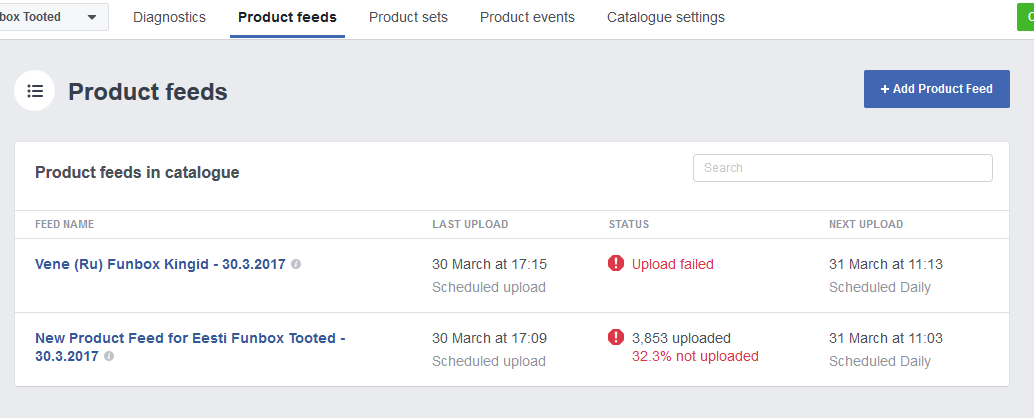Click red error icon next to Upload failed
Screen dimensions: 1034x418
[x=616, y=264]
